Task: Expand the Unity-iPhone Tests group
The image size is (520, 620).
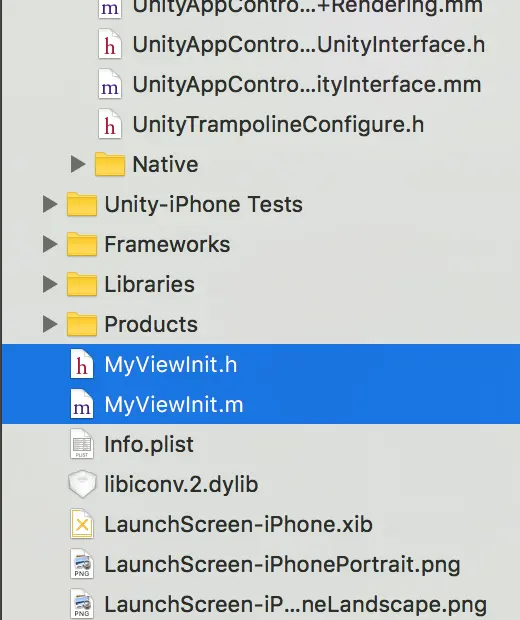Action: point(50,204)
